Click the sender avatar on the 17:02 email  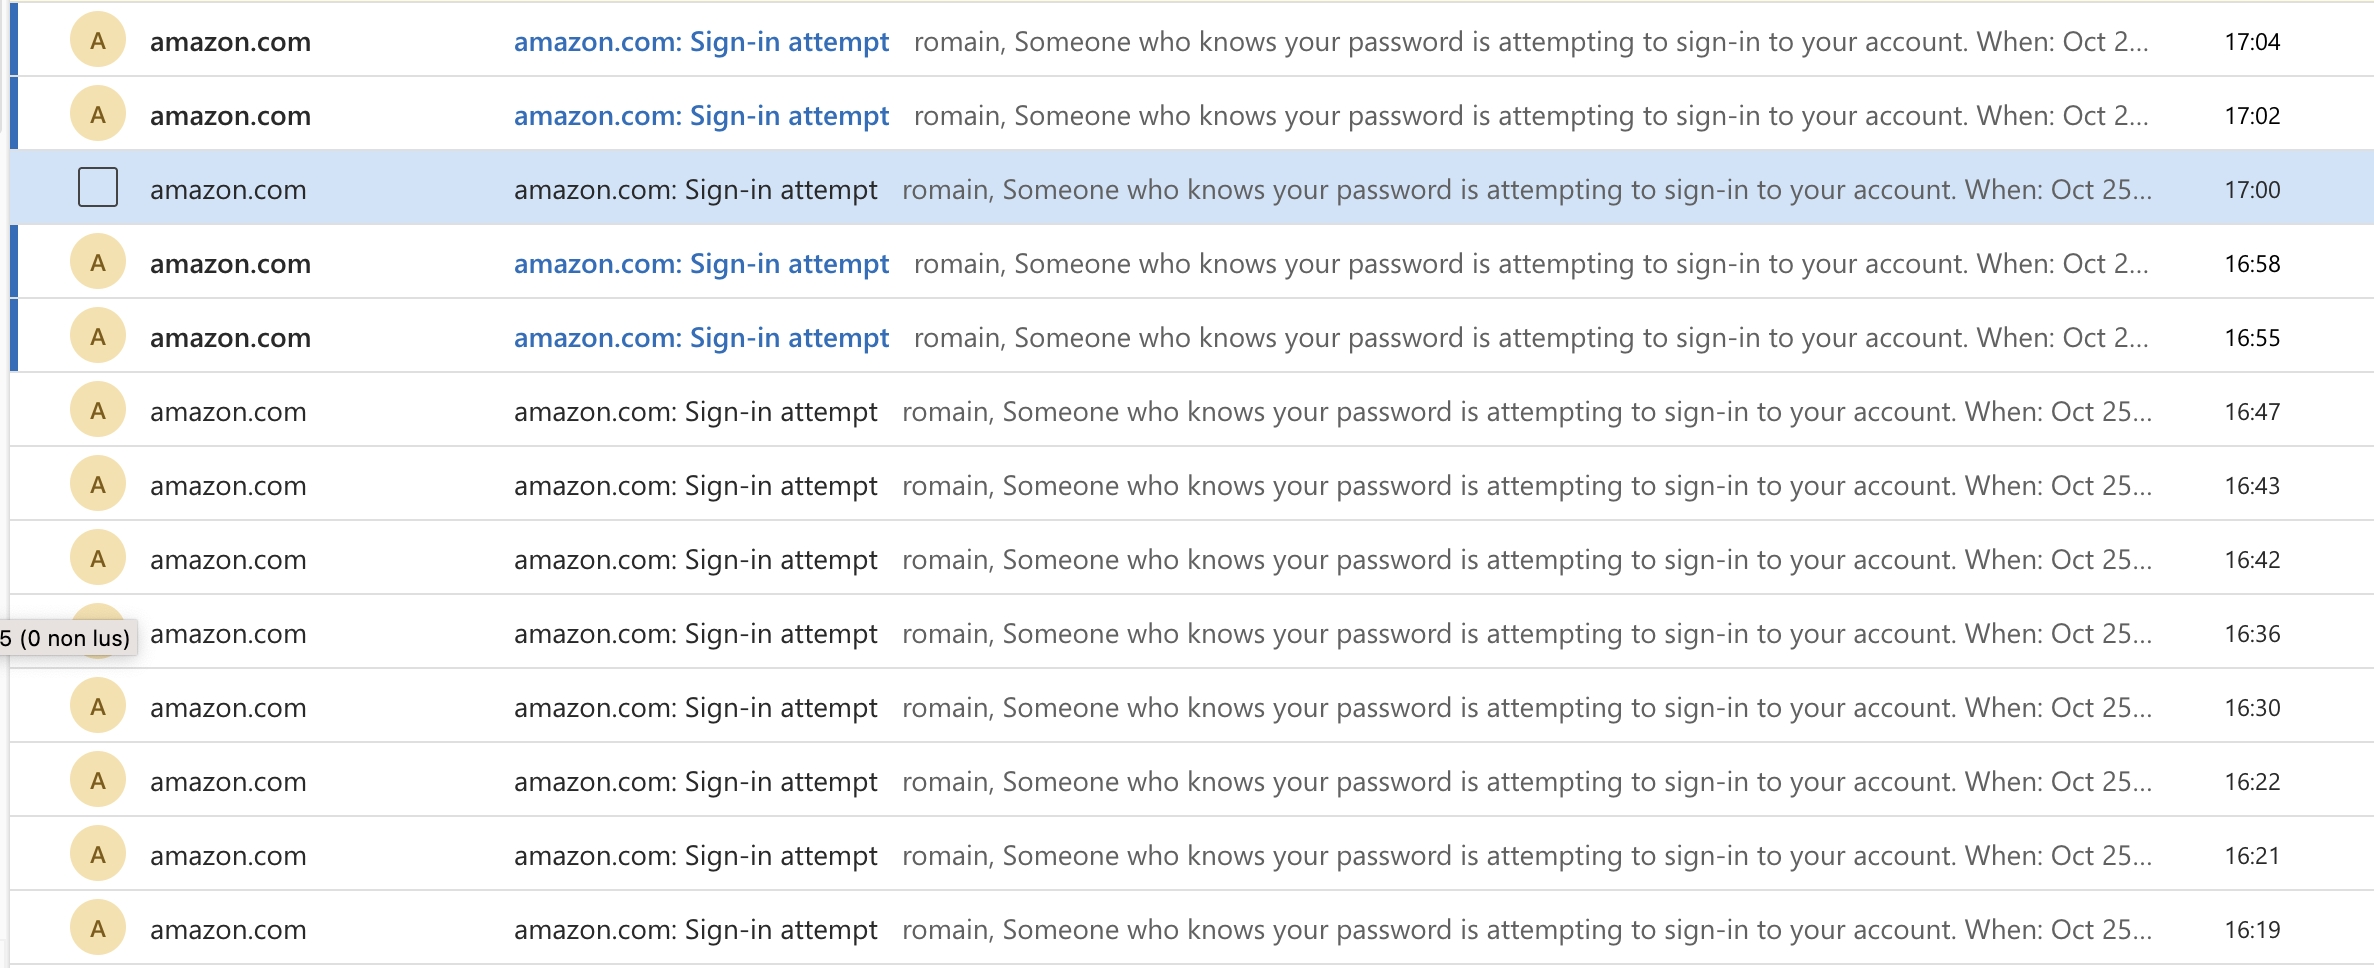point(98,115)
